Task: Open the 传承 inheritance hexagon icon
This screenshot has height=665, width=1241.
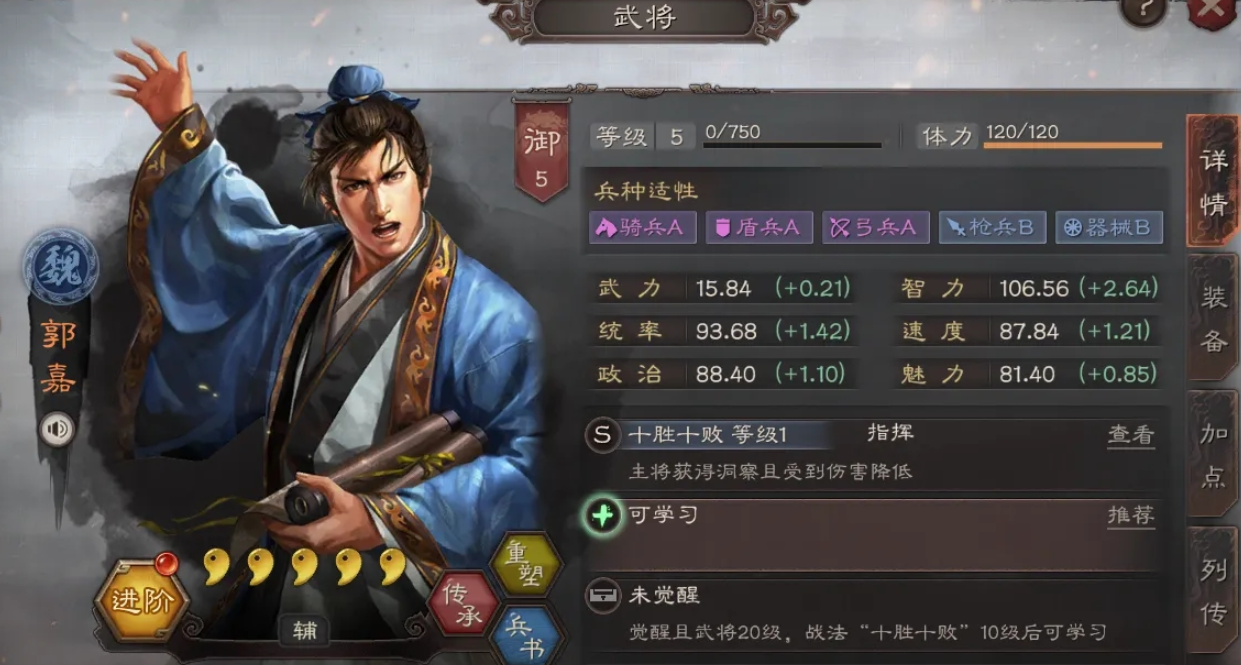Action: [463, 603]
